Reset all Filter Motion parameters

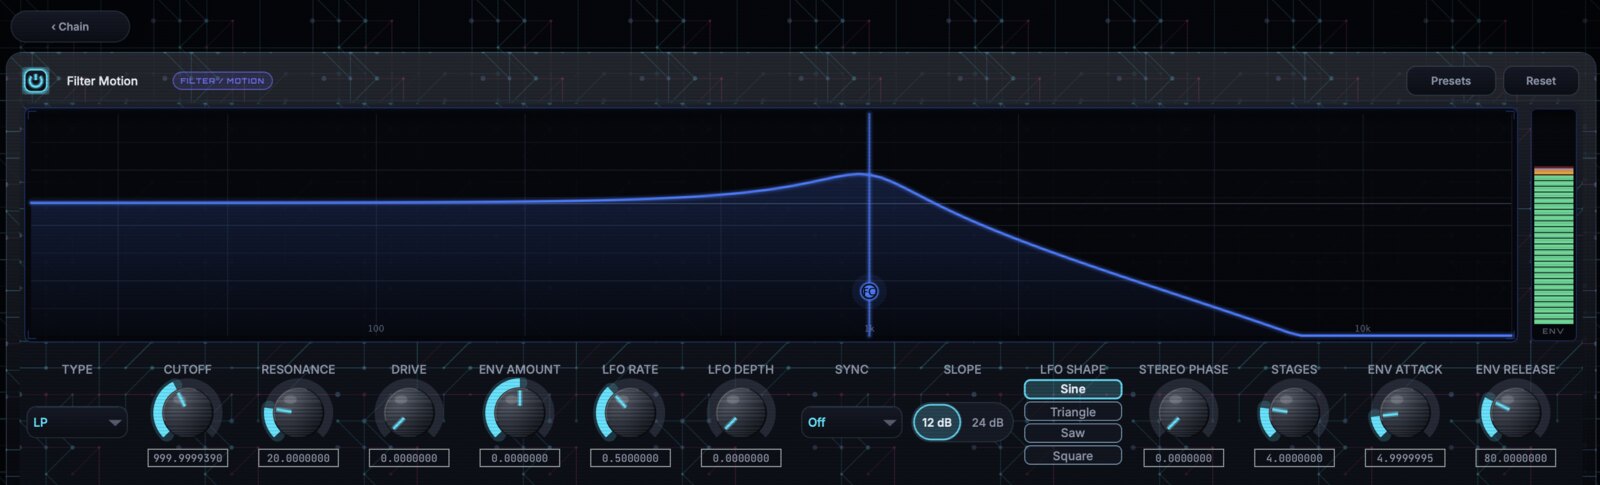[1540, 81]
